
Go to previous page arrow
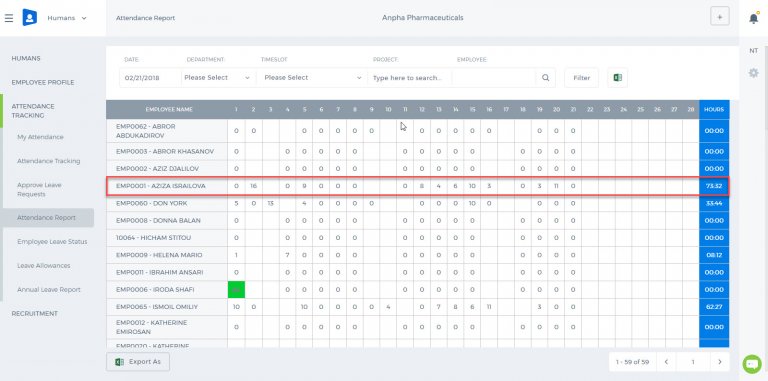pos(666,362)
